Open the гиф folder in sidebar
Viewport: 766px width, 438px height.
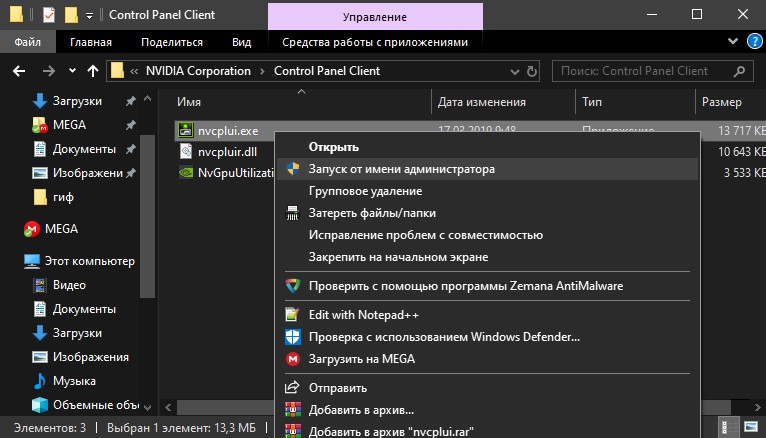(63, 197)
